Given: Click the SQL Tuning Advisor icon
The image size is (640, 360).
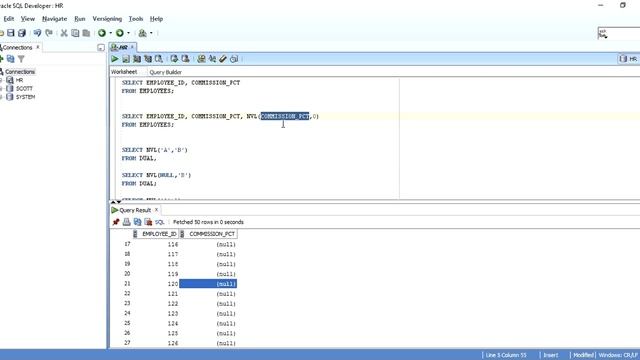Looking at the screenshot, I should click(159, 59).
